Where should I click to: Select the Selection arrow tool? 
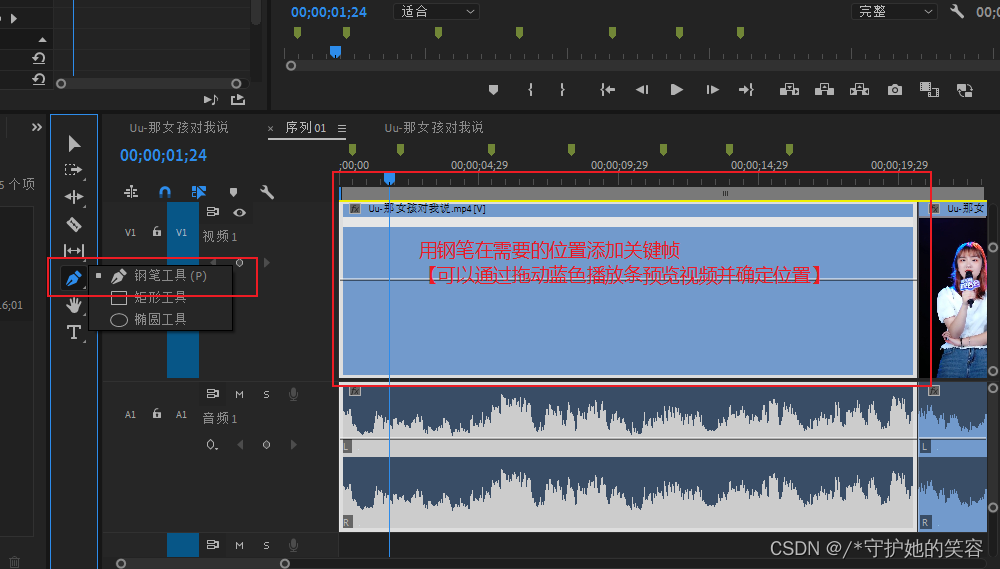(x=74, y=144)
